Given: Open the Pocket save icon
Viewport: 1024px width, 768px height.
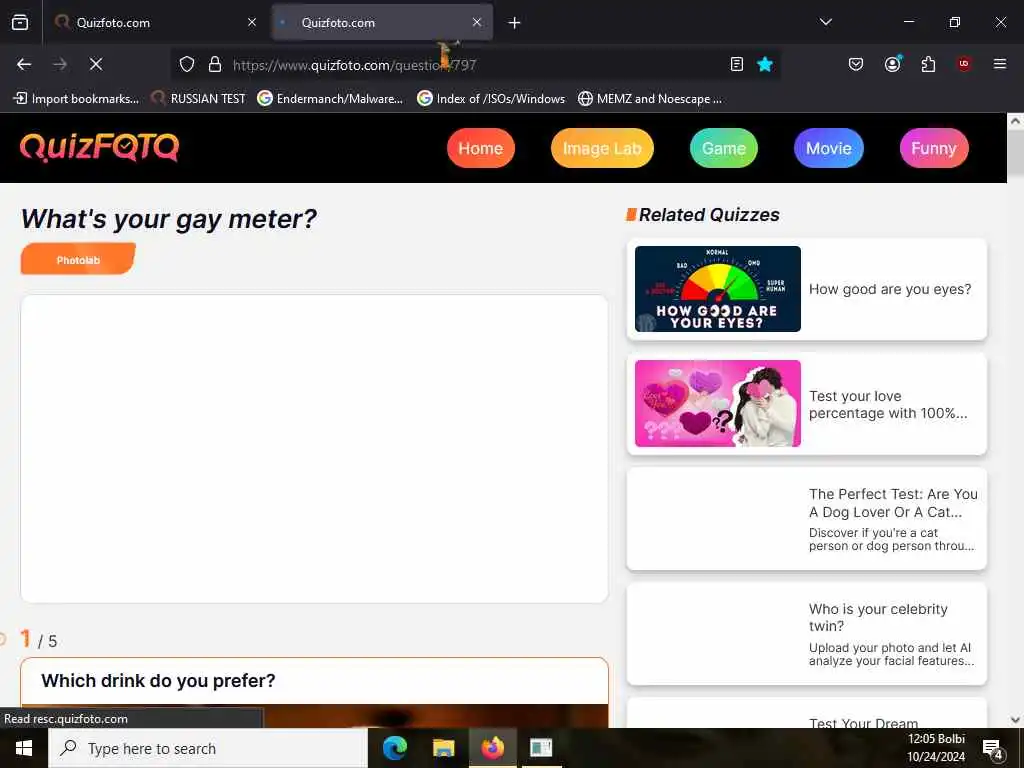Looking at the screenshot, I should pyautogui.click(x=856, y=64).
